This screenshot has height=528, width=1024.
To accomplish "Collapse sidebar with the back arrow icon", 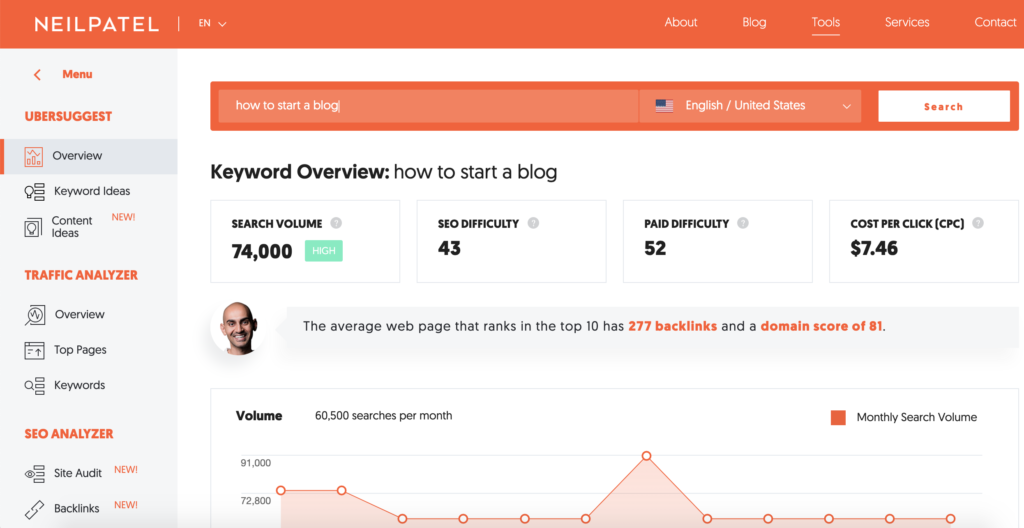I will coord(37,74).
